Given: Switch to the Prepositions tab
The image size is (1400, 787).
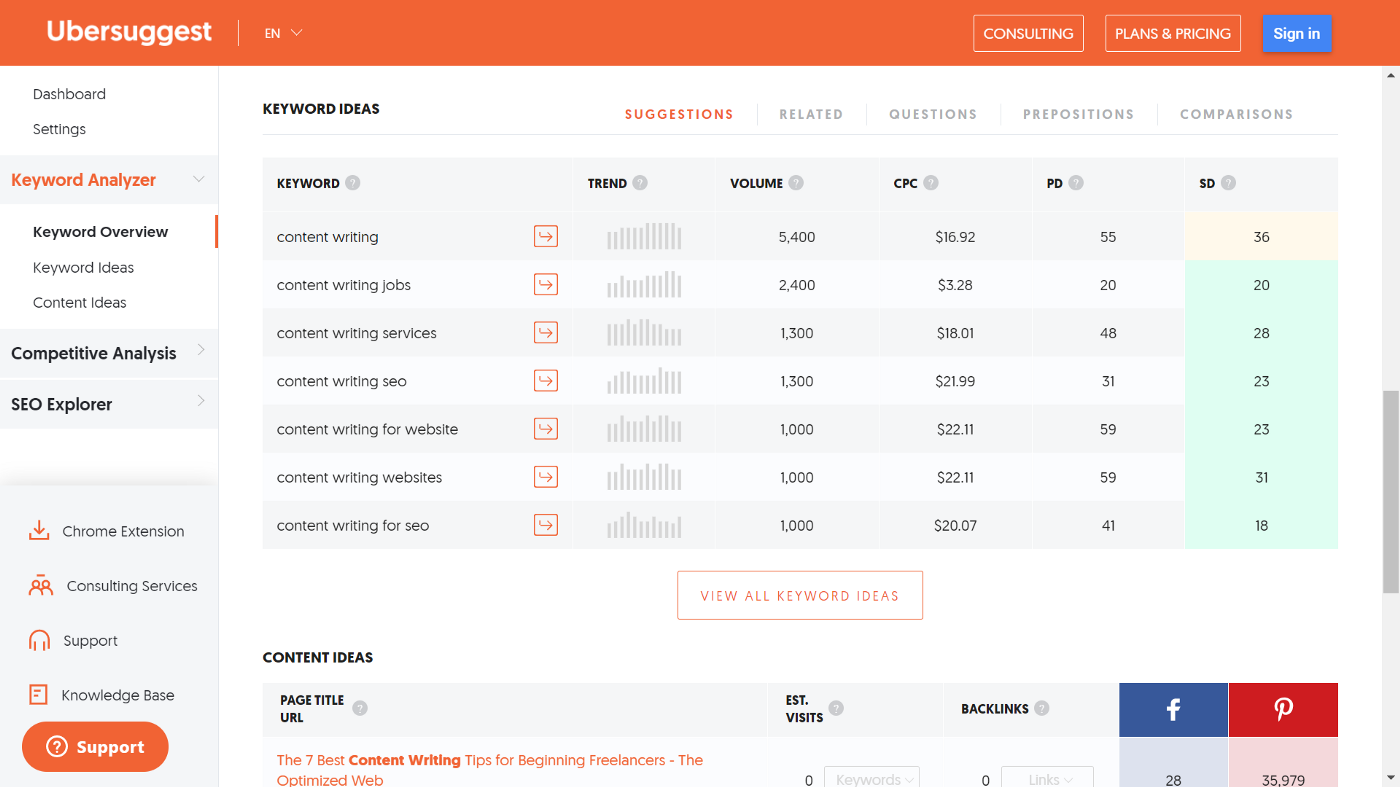Looking at the screenshot, I should pos(1078,114).
